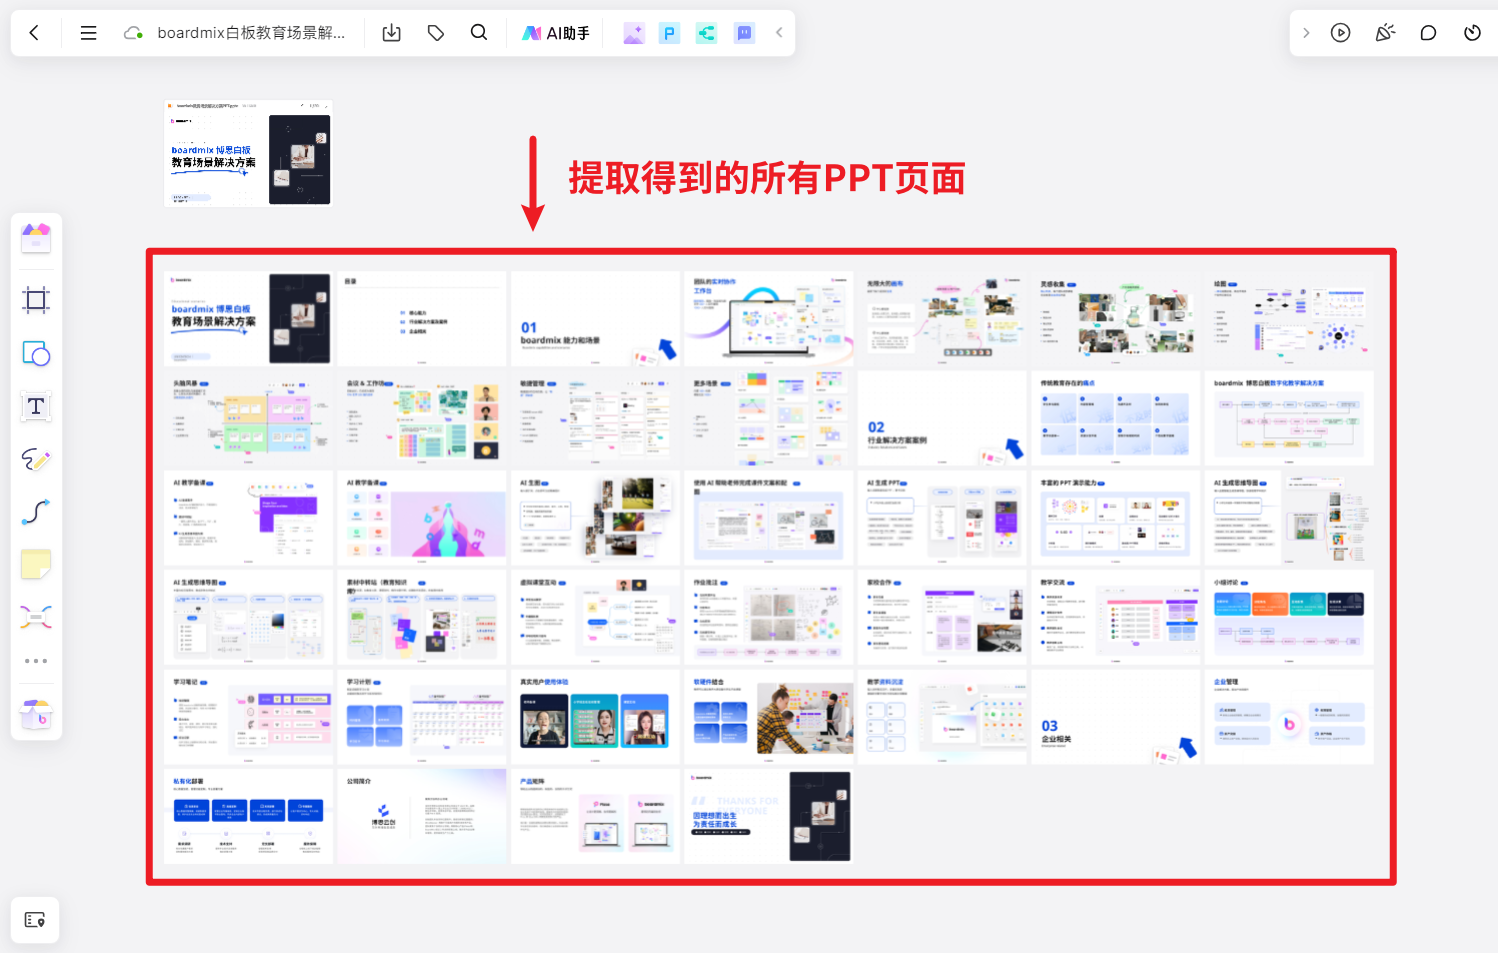Image resolution: width=1498 pixels, height=953 pixels.
Task: Select the 团队的实时协作工作台 slide
Action: pos(769,318)
